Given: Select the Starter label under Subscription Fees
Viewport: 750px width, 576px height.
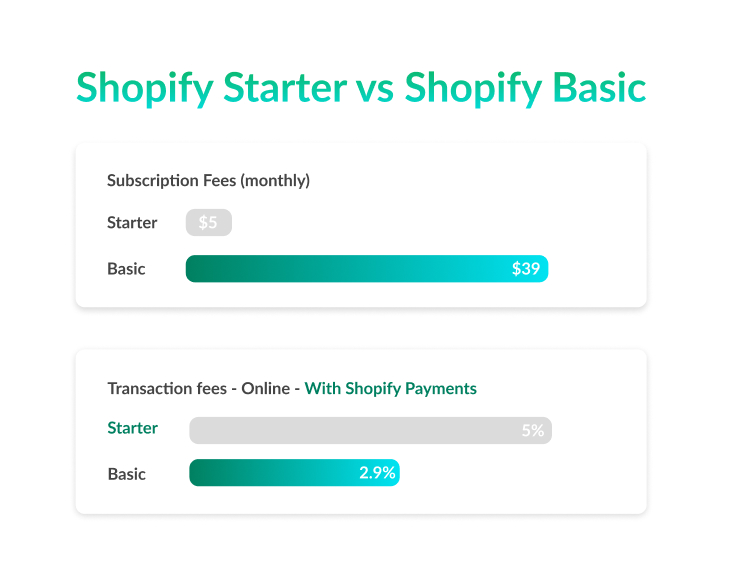Looking at the screenshot, I should pos(132,223).
